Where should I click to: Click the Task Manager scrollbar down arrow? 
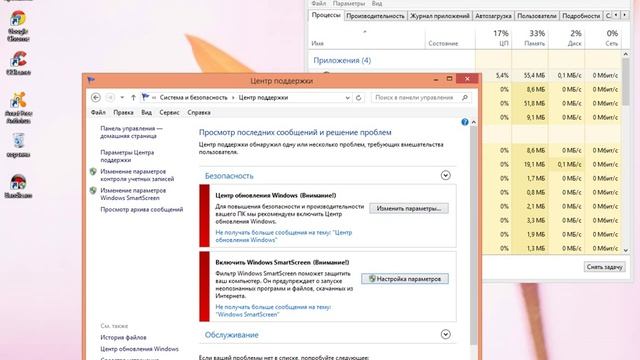point(626,249)
